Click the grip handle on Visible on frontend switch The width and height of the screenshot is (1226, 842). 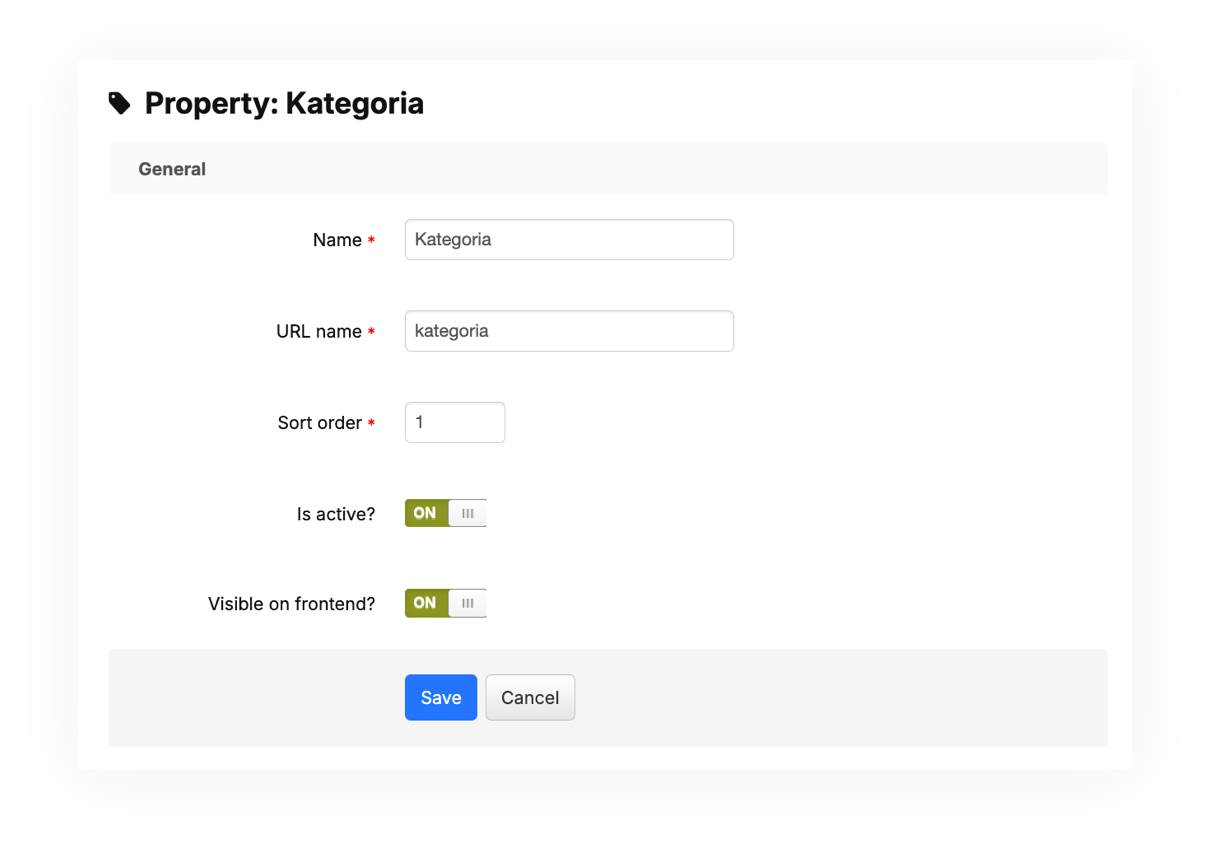(x=467, y=603)
